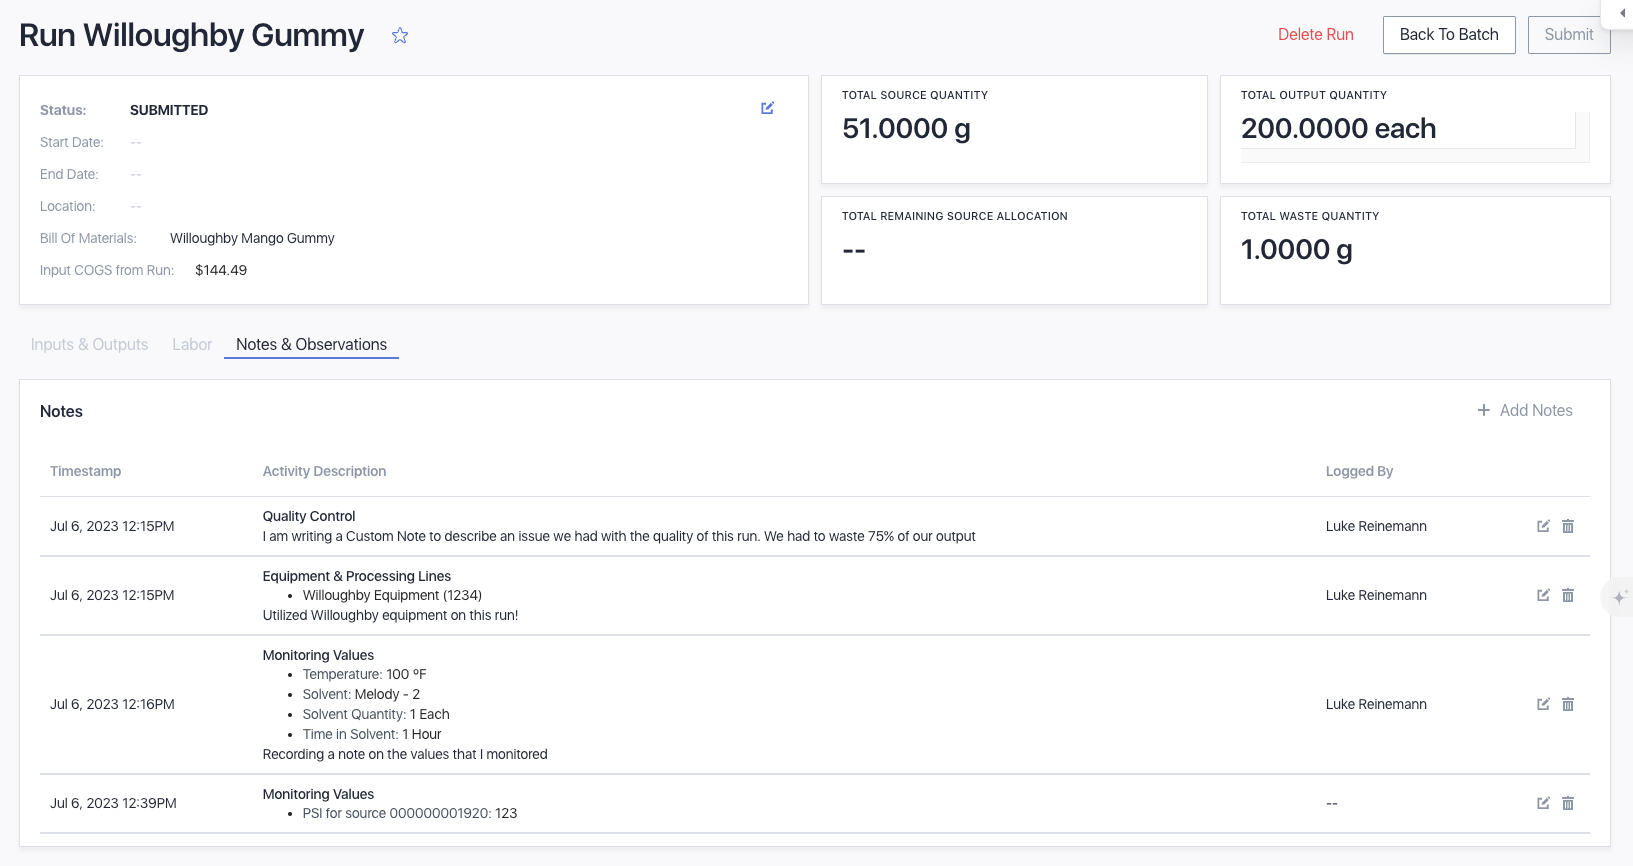
Task: Open the Labor tab
Action: pyautogui.click(x=192, y=345)
